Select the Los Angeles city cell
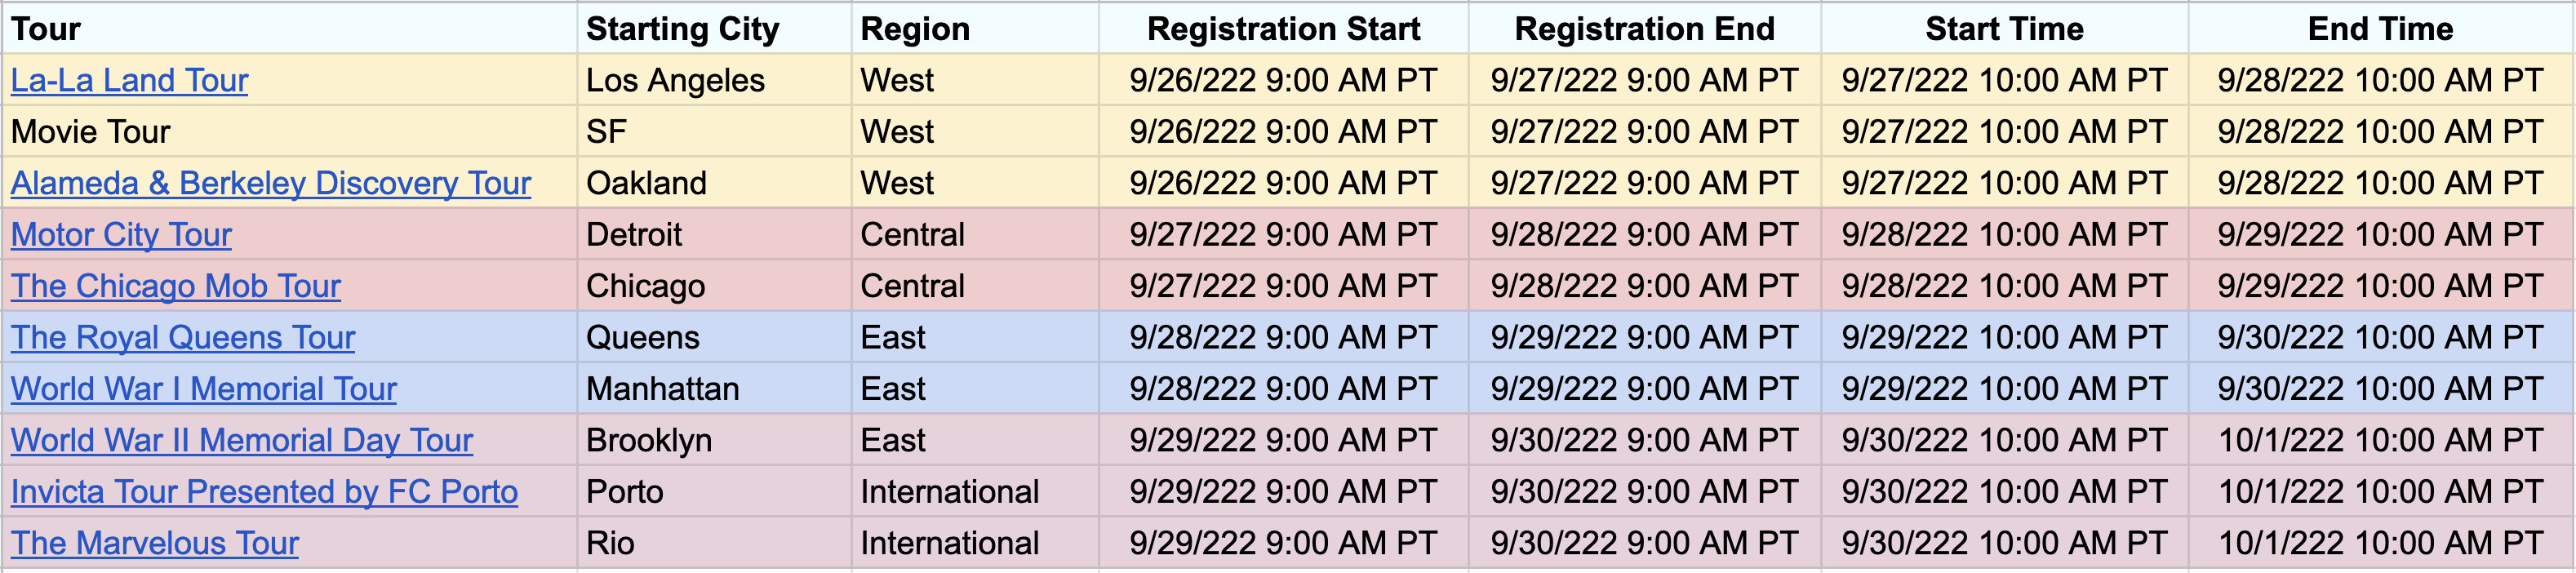Image resolution: width=2576 pixels, height=573 pixels. (x=714, y=80)
